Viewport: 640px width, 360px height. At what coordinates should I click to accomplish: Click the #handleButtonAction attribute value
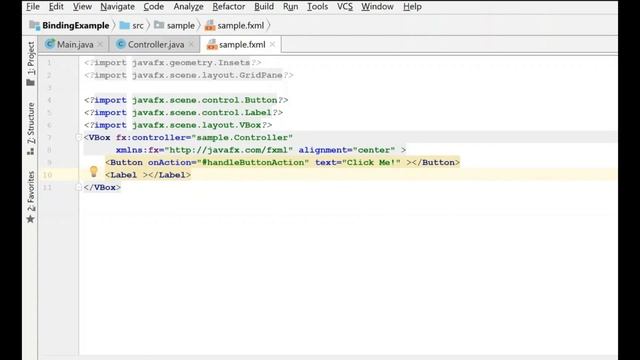(253, 162)
